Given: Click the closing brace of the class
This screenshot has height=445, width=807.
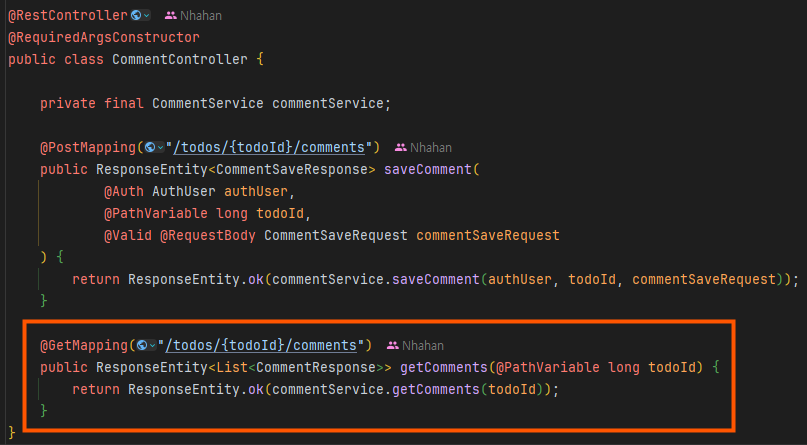Looking at the screenshot, I should pos(12,433).
